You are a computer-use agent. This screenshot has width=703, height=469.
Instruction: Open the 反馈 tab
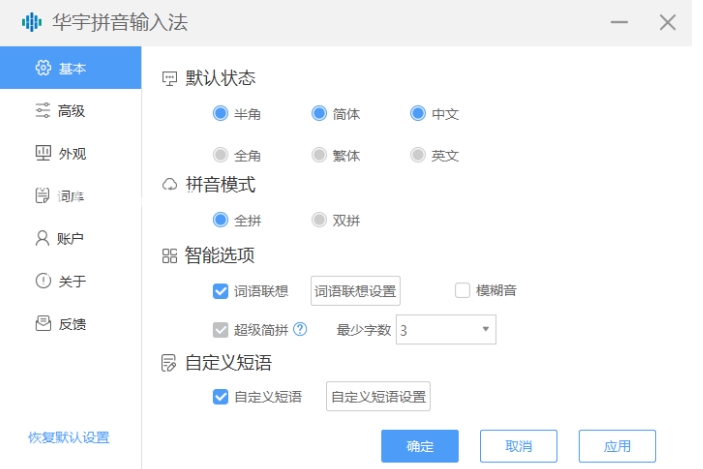point(70,323)
